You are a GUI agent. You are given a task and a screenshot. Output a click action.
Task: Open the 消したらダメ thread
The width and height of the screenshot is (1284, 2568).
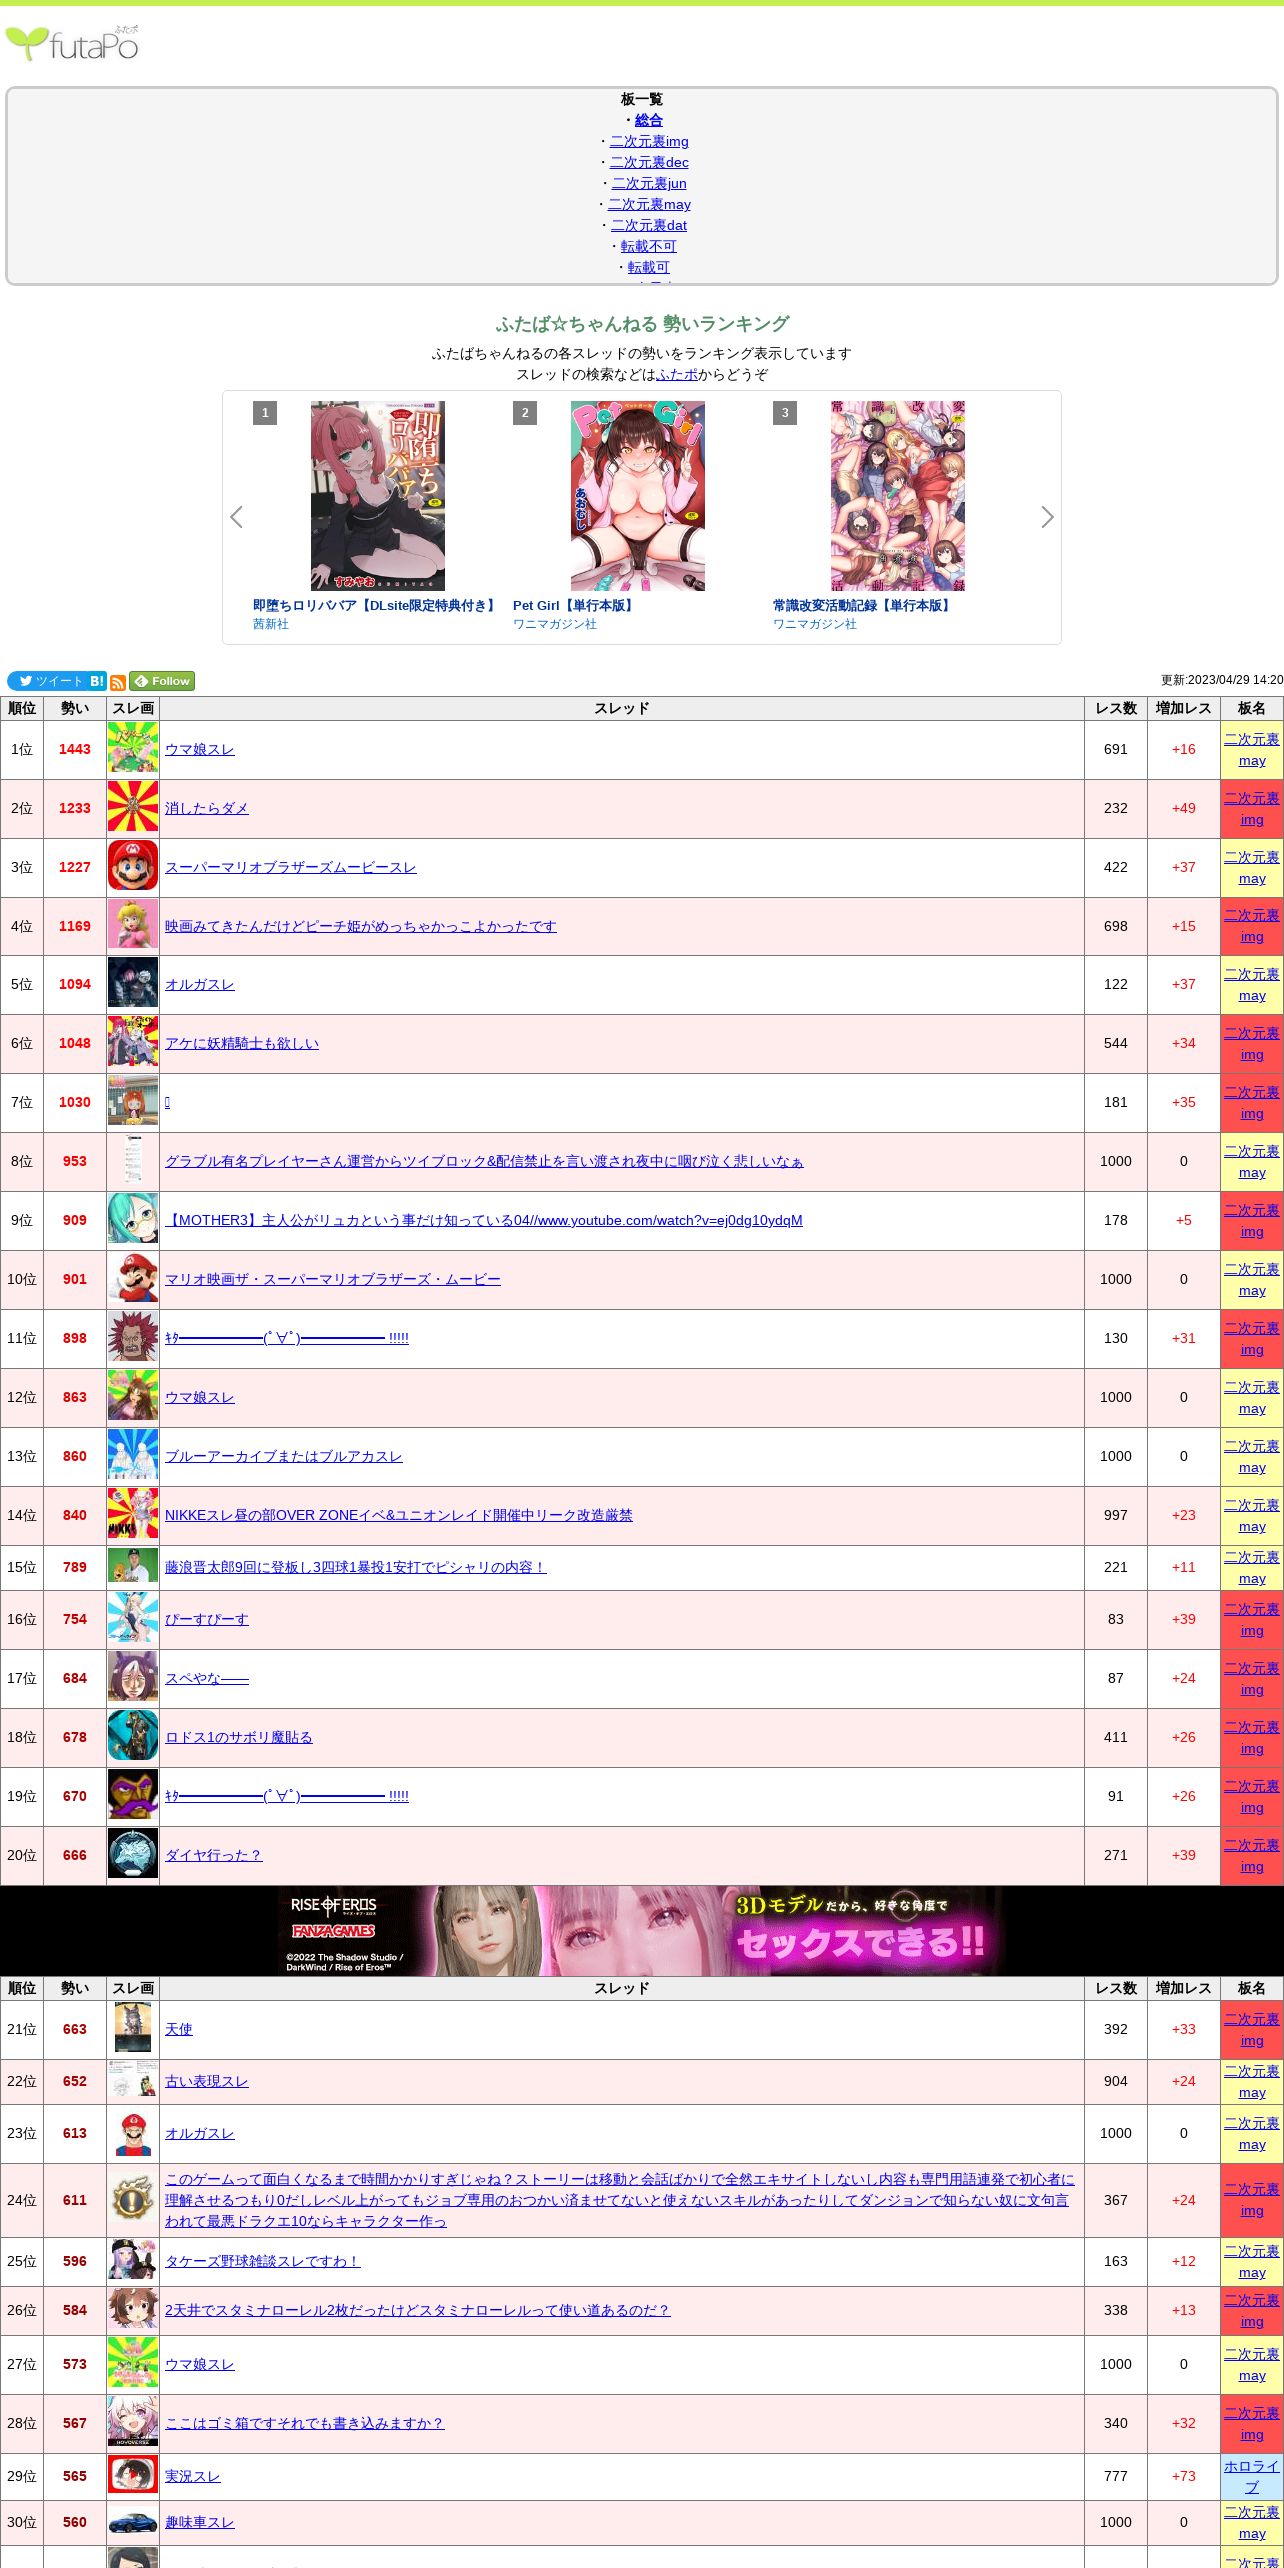coord(207,808)
